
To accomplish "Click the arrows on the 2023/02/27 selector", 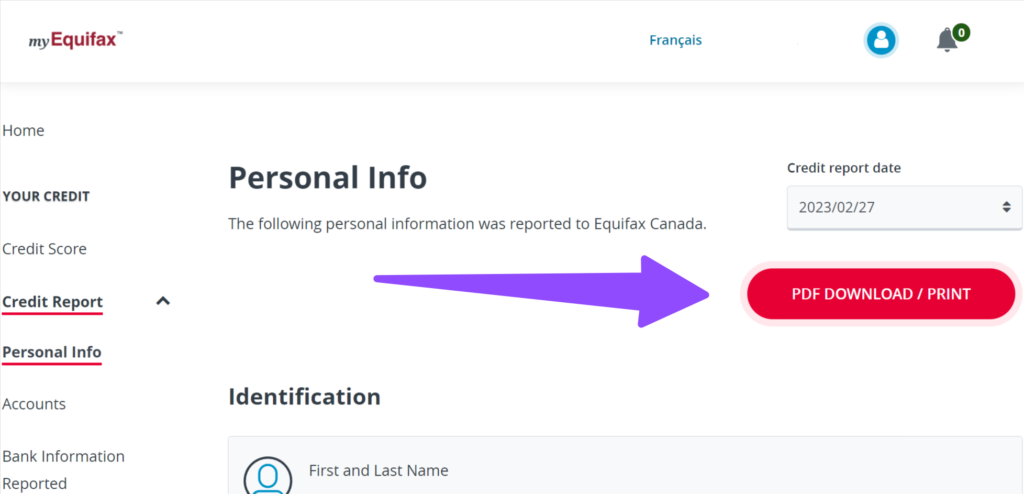I will tap(1006, 207).
